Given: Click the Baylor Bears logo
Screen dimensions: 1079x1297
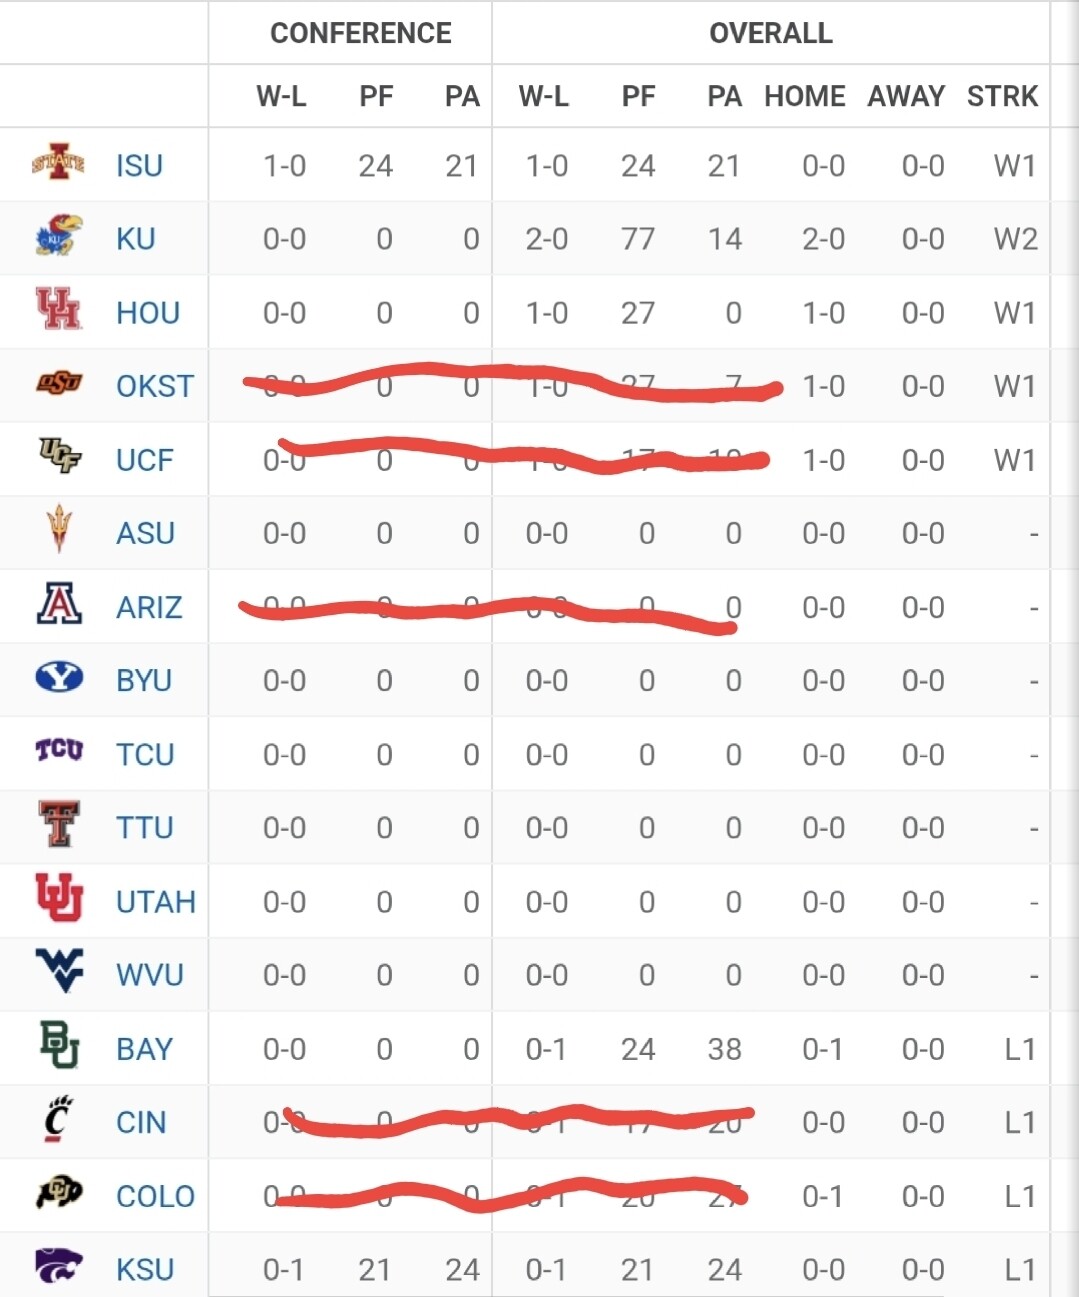Looking at the screenshot, I should [59, 1045].
